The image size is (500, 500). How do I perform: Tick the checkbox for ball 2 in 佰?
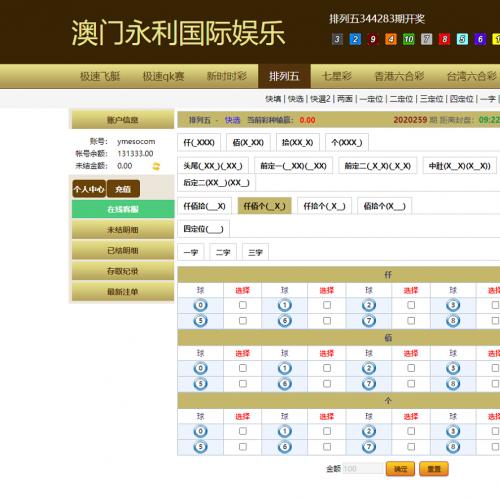click(x=411, y=368)
